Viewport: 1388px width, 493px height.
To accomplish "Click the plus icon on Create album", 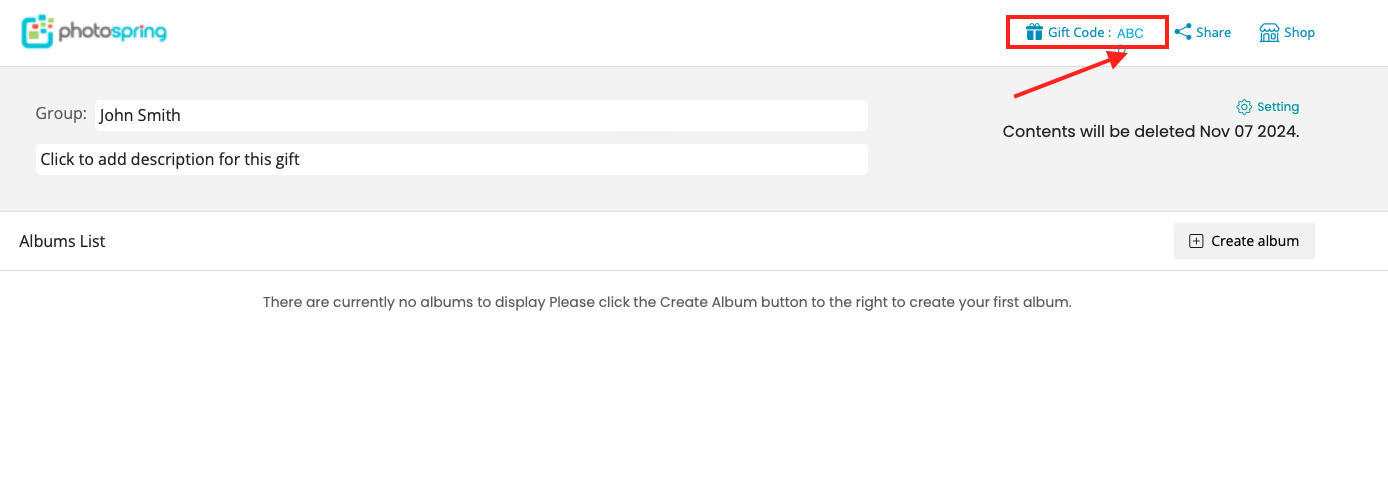I will coord(1196,241).
